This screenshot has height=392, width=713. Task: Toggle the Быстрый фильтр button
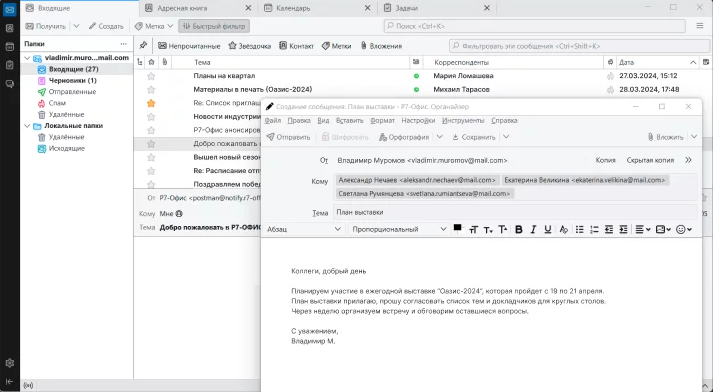coord(214,26)
